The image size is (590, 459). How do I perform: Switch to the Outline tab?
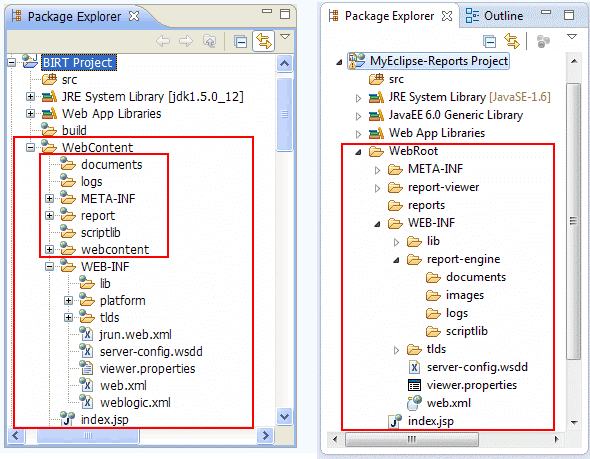(494, 16)
